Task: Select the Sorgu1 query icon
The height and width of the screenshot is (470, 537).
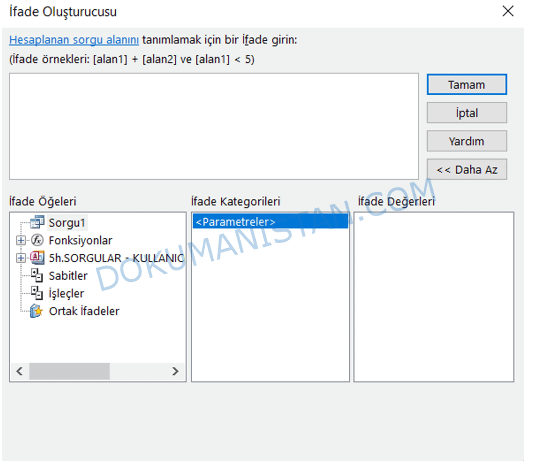Action: 37,222
